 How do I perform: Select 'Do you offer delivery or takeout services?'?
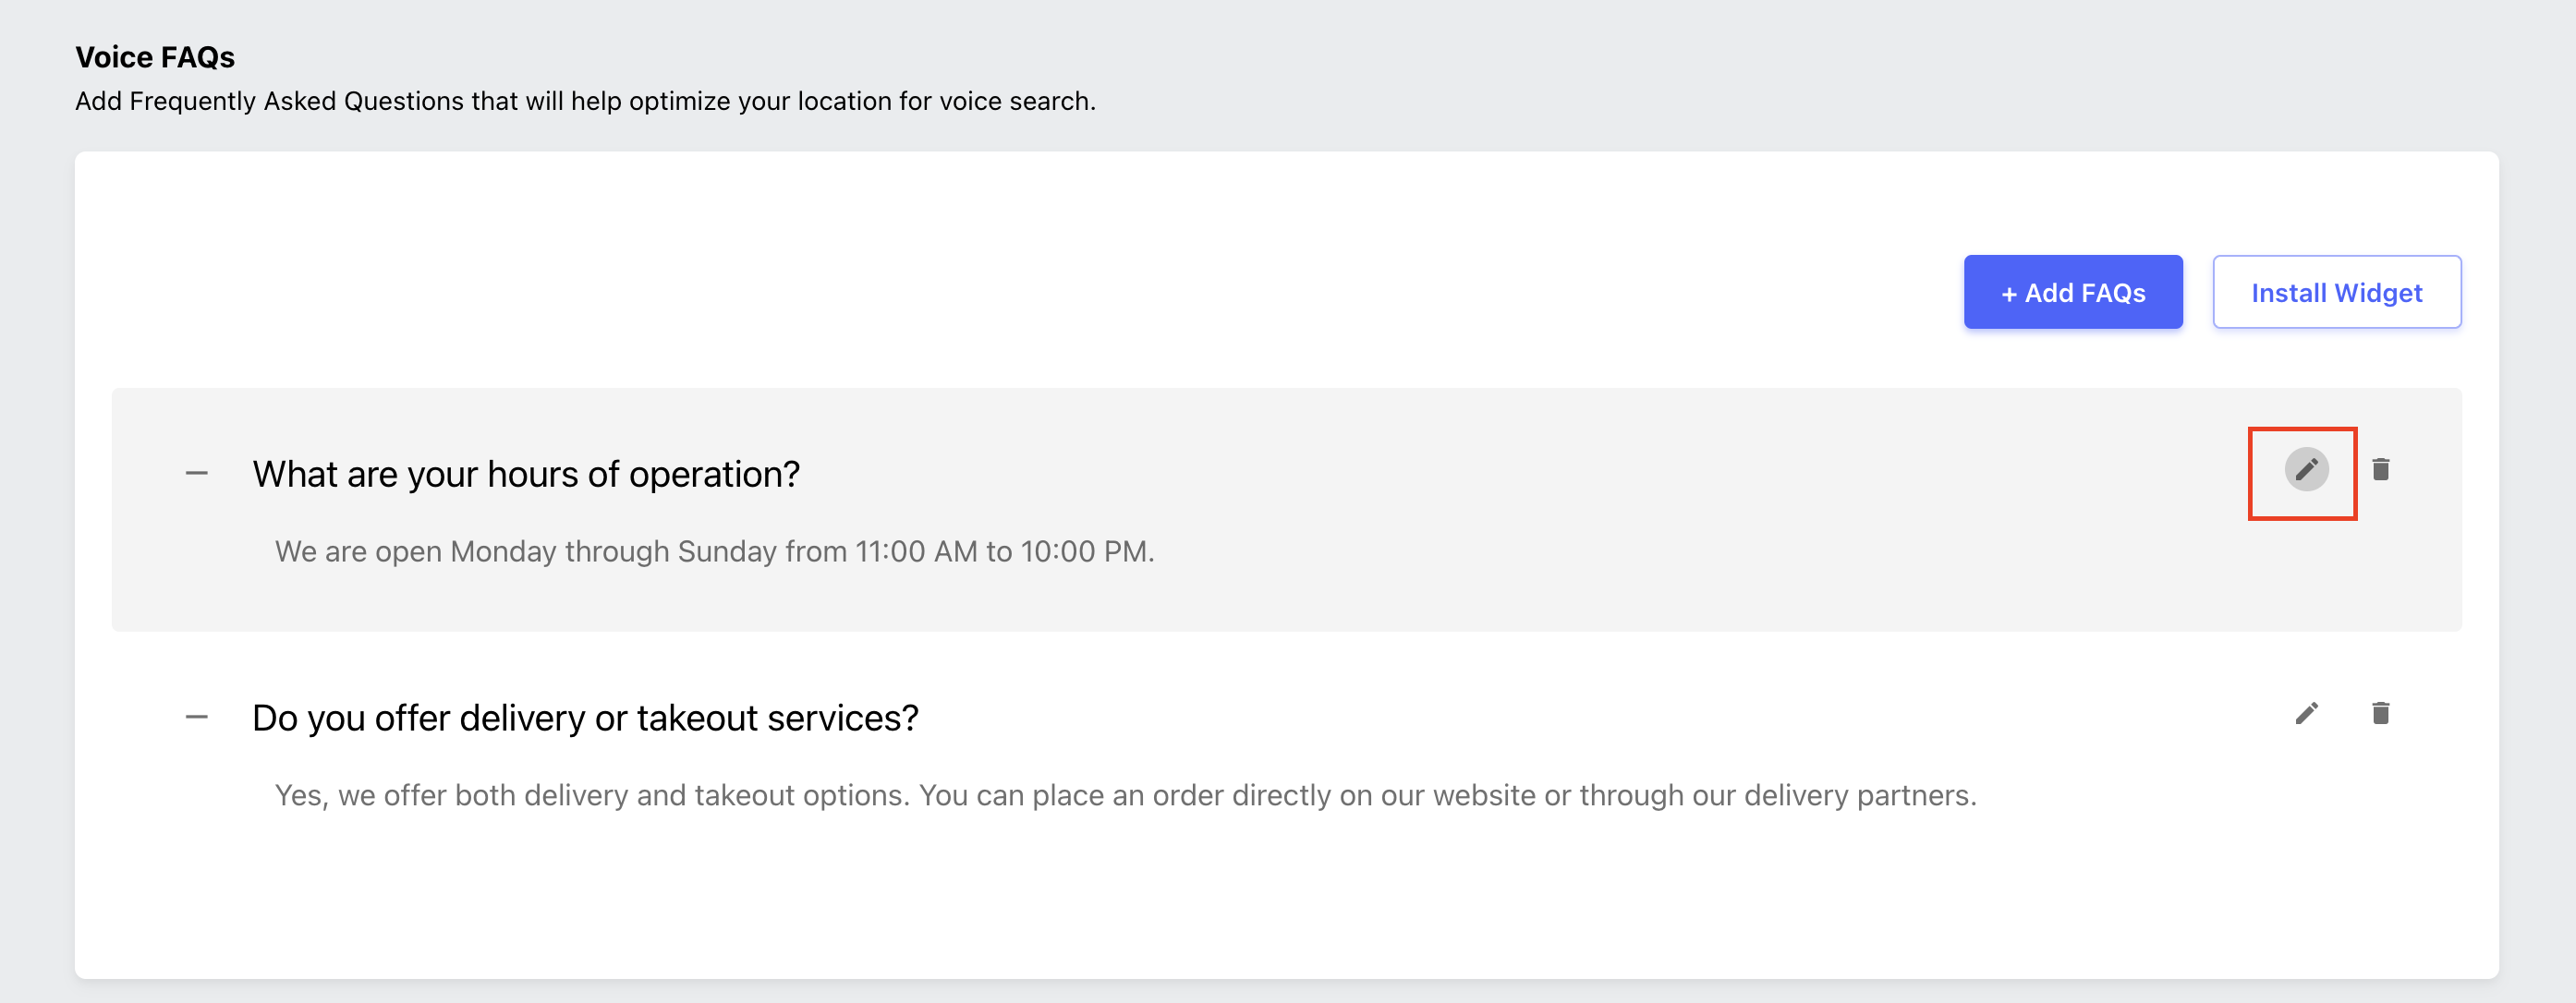[x=585, y=718]
